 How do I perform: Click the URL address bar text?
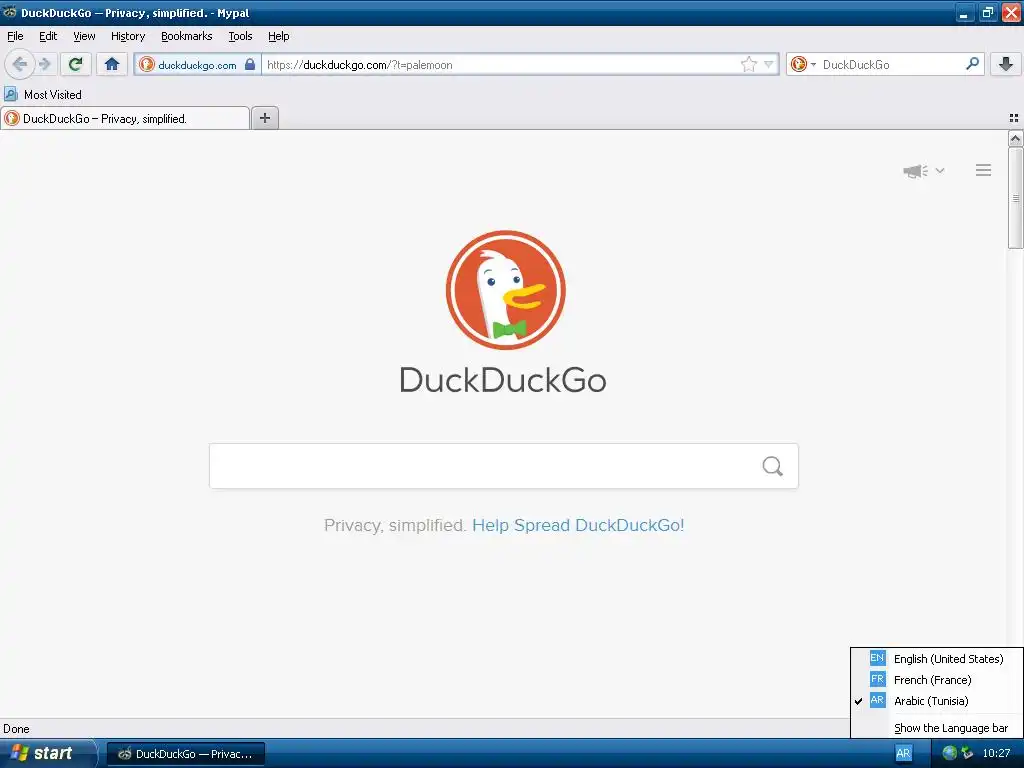(360, 65)
